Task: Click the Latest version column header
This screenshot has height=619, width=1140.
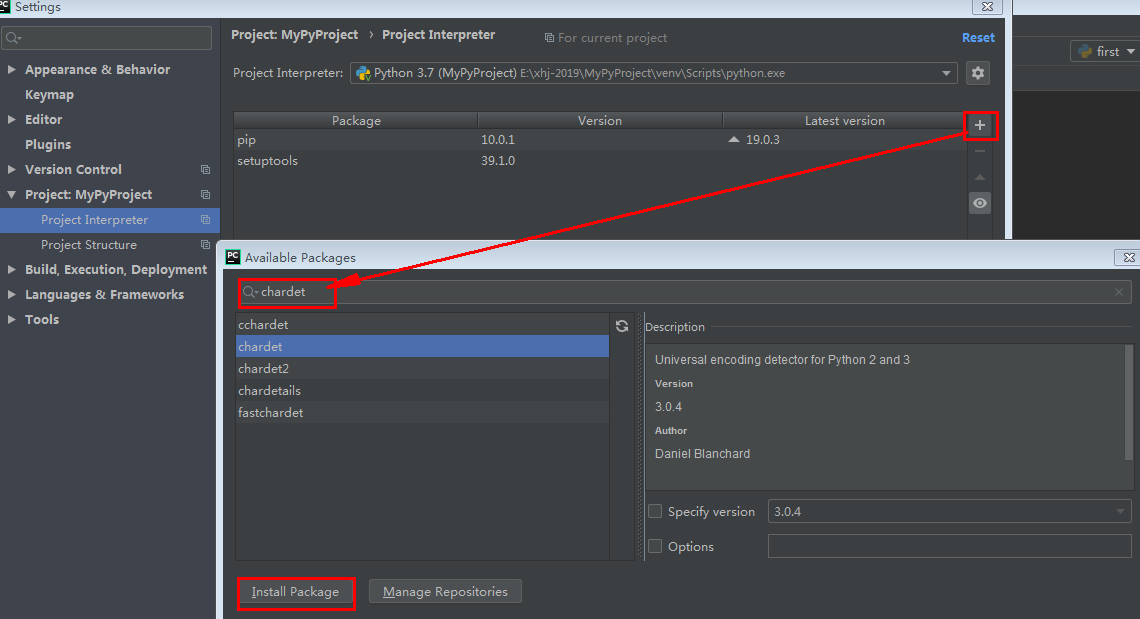Action: pos(844,121)
